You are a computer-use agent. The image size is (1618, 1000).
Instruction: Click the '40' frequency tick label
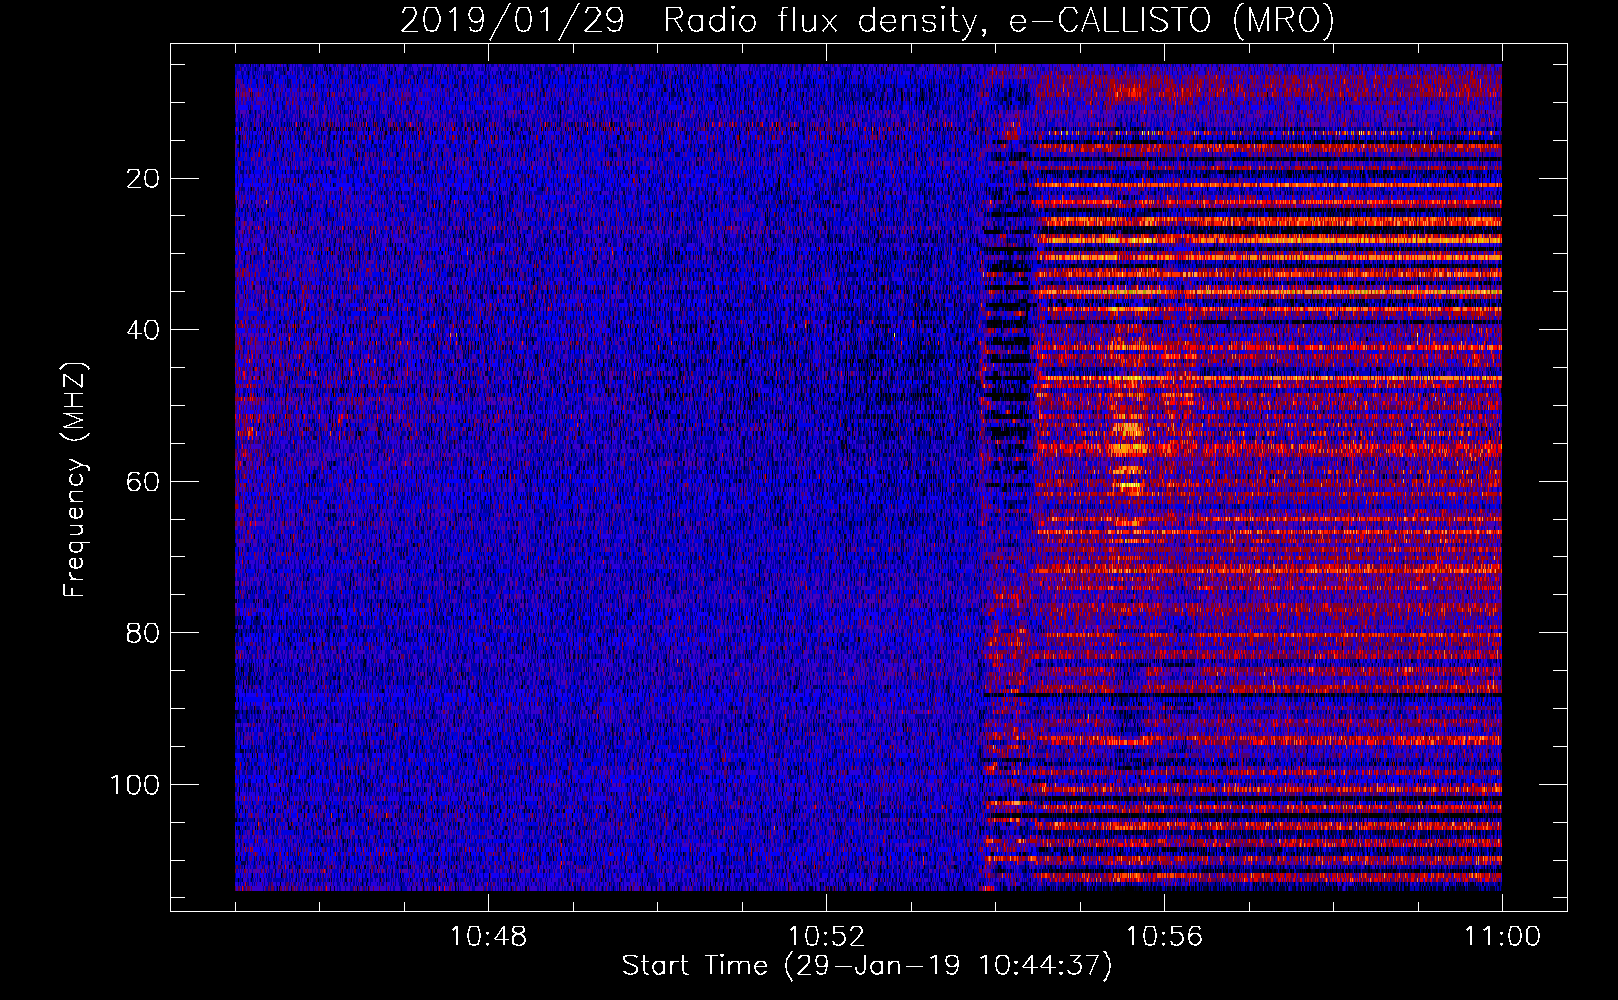pyautogui.click(x=143, y=330)
